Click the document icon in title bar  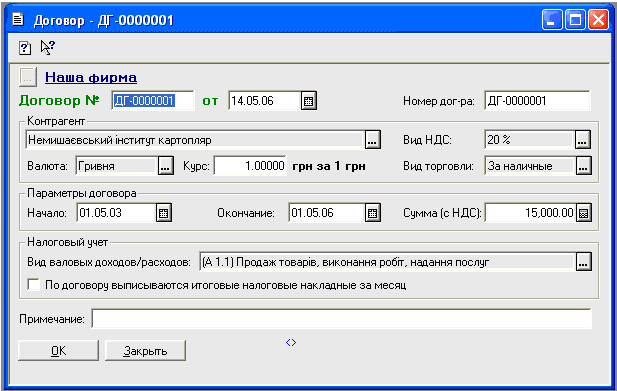point(18,20)
